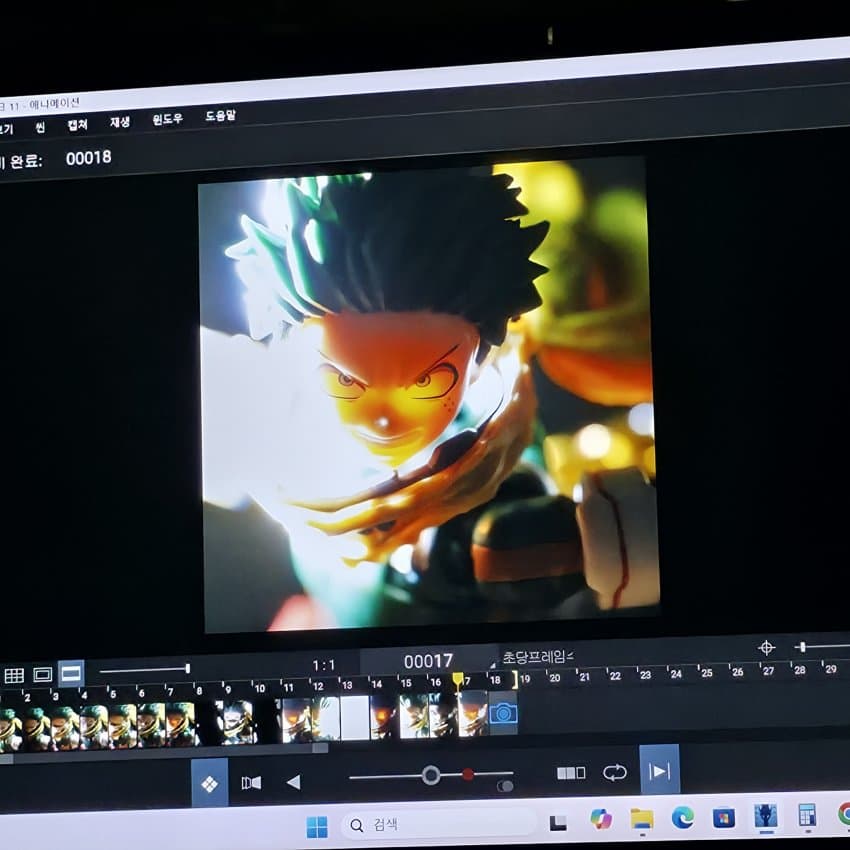
Task: Select the frame 12 thumbnail in timeline
Action: coord(325,717)
